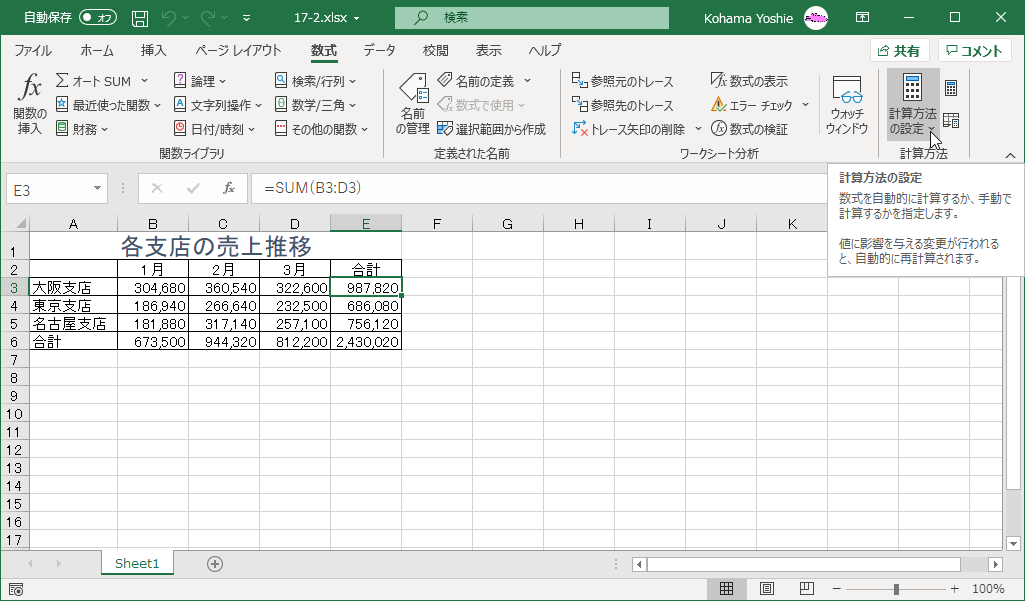Run エラーチェック on the worksheet
Screen dimensions: 1025x601
[x=754, y=103]
